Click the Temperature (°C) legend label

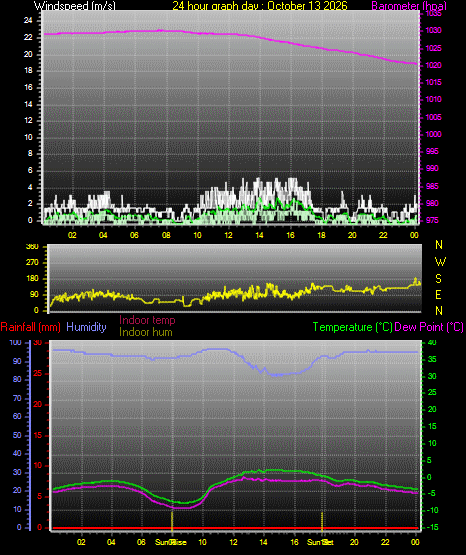[x=352, y=327]
